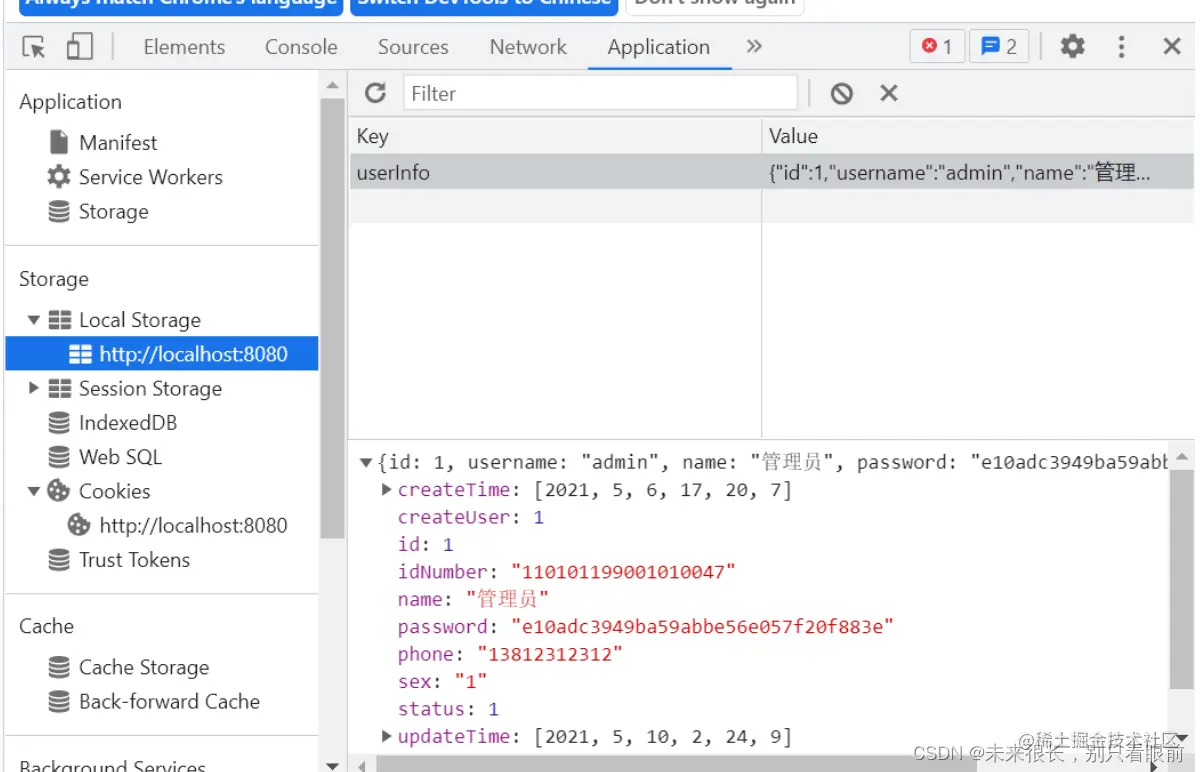The width and height of the screenshot is (1200, 772).
Task: Click the status property row
Action: tap(448, 709)
